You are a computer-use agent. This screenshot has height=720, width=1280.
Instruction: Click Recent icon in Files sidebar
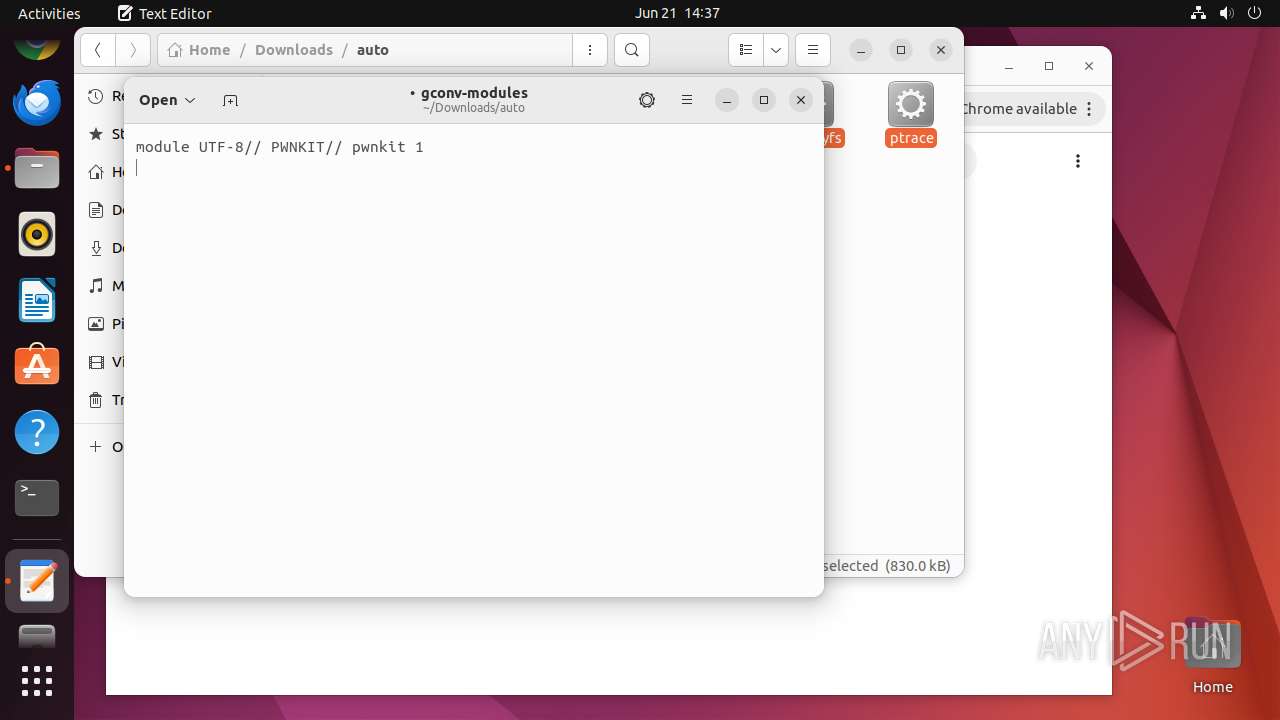(96, 96)
